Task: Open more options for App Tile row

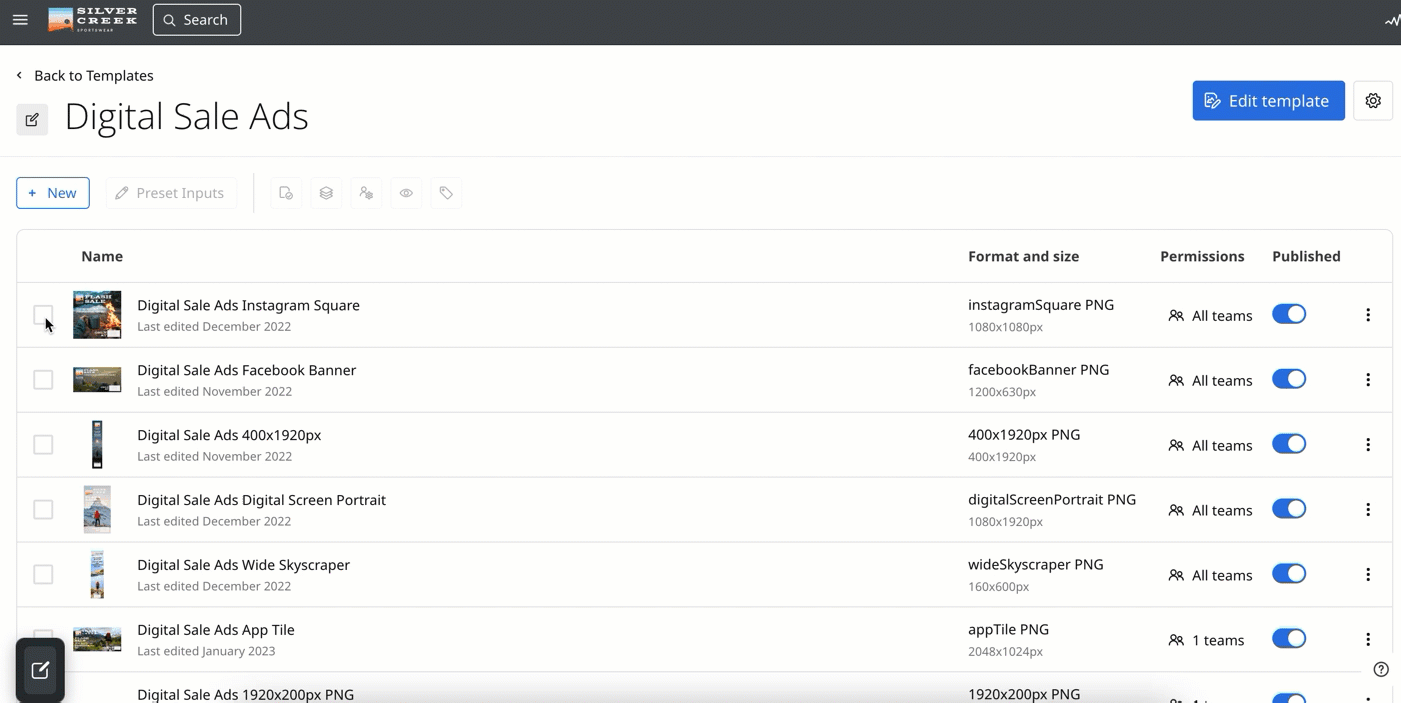Action: point(1368,640)
